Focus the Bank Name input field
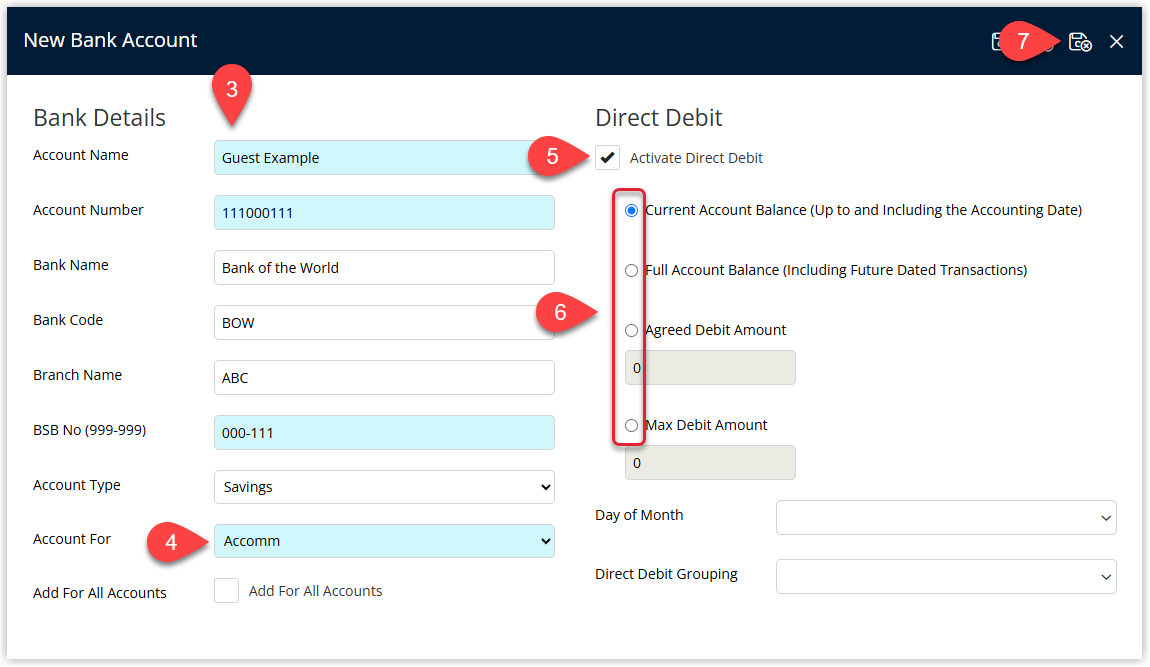This screenshot has width=1150, height=667. click(x=384, y=268)
